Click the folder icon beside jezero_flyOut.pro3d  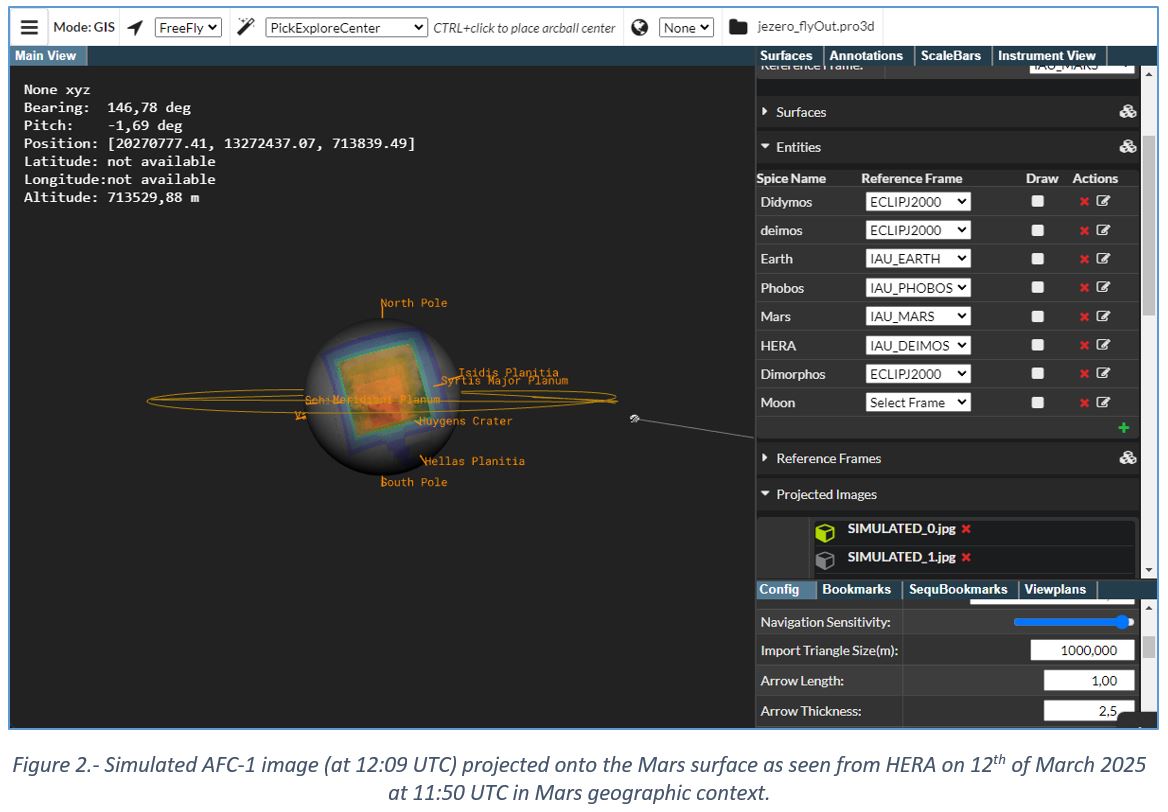click(x=738, y=27)
